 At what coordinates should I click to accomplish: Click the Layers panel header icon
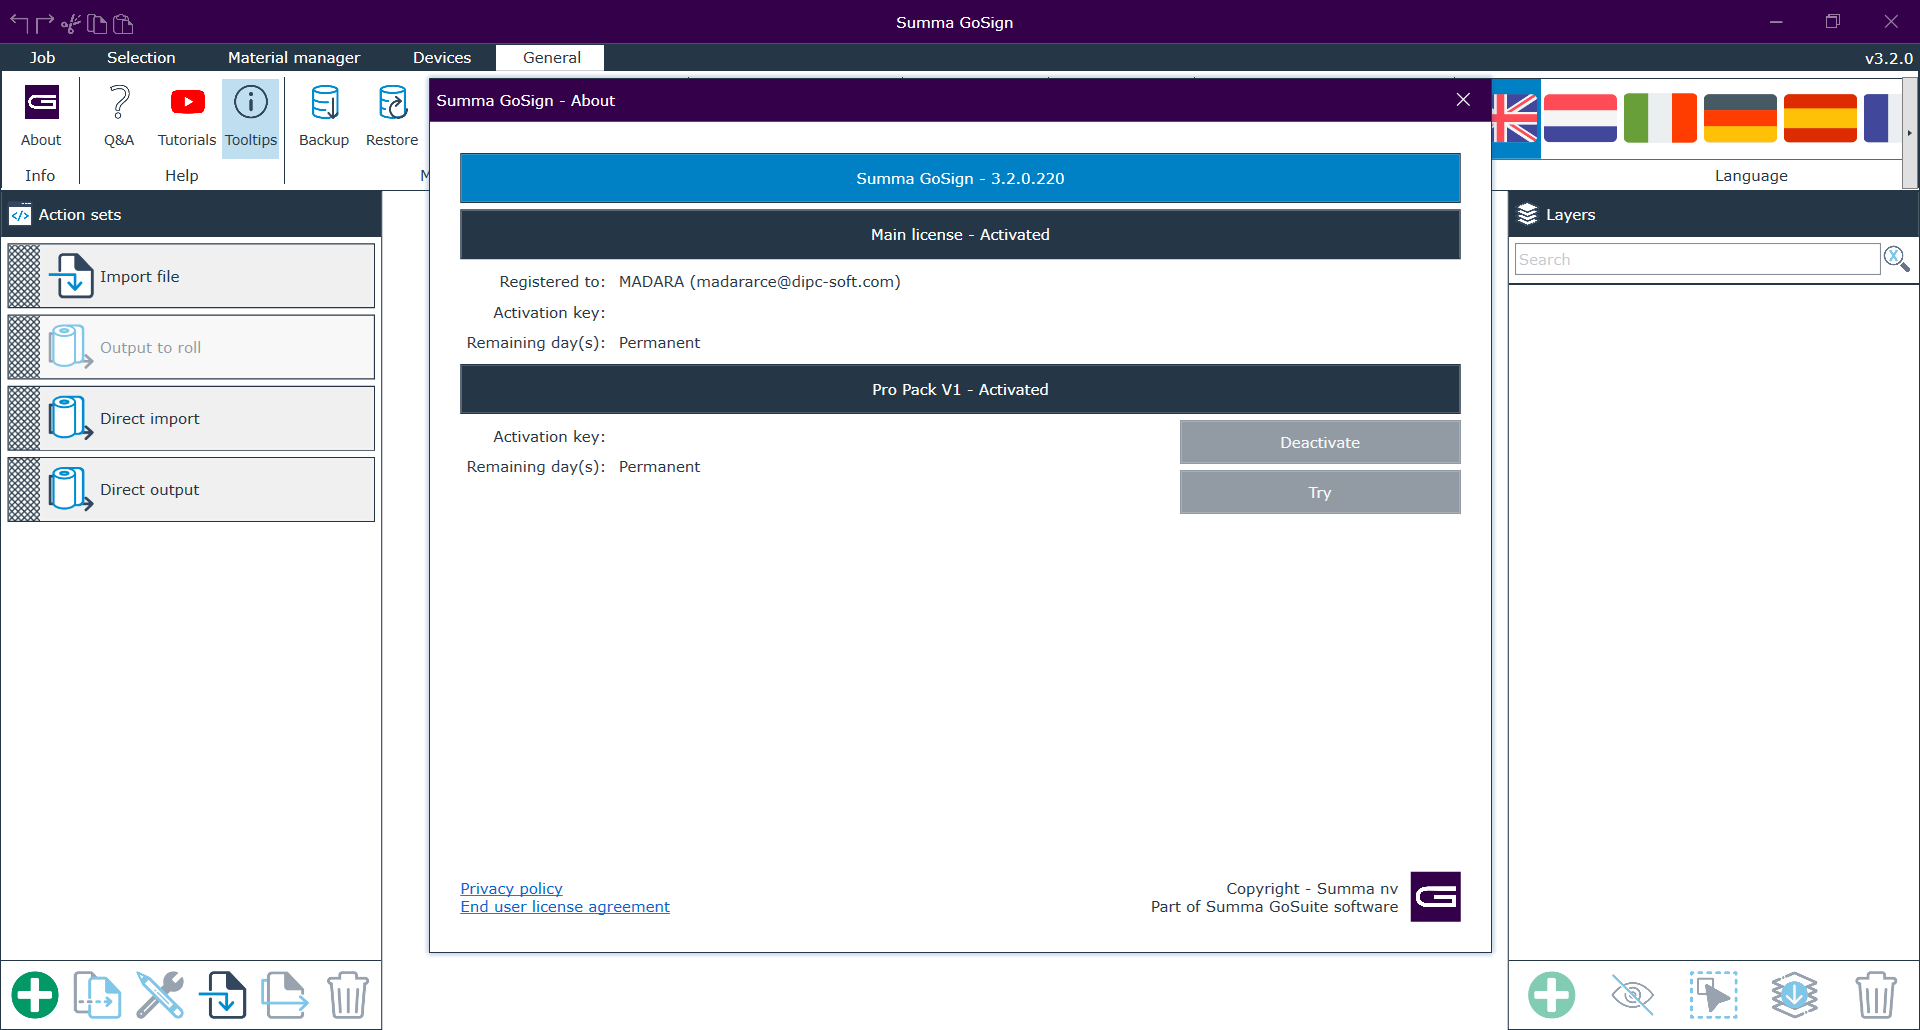(1527, 214)
